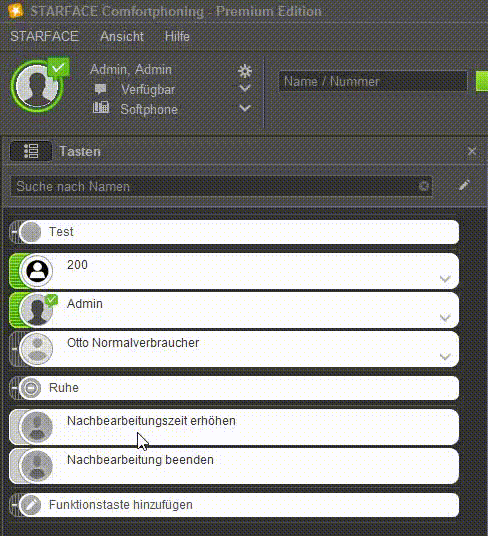The height and width of the screenshot is (536, 488).
Task: Toggle the Ruhe do-not-disturb key
Action: point(234,388)
